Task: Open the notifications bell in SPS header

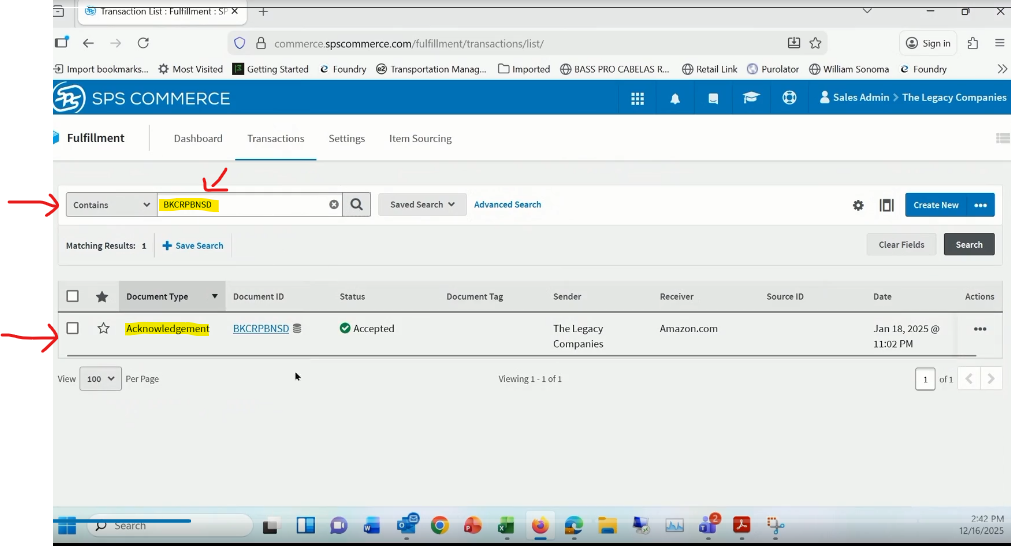Action: click(x=675, y=99)
